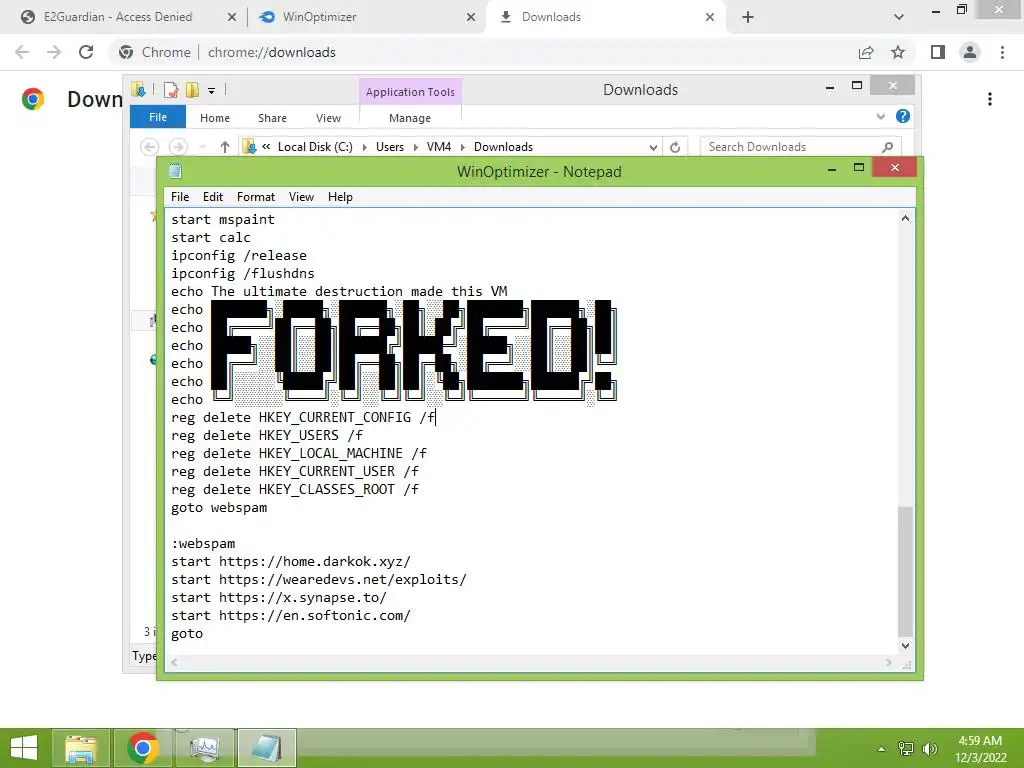The width and height of the screenshot is (1024, 768).
Task: Click Local Disk (C:) in address path
Action: click(315, 147)
